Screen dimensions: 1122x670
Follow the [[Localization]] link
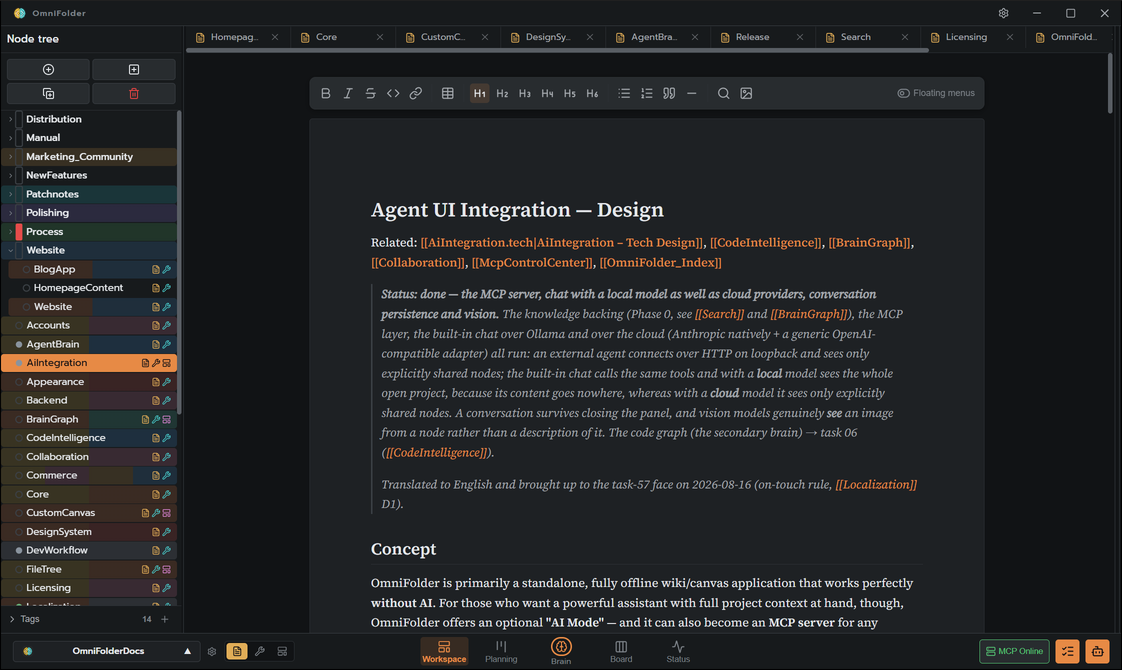point(876,485)
